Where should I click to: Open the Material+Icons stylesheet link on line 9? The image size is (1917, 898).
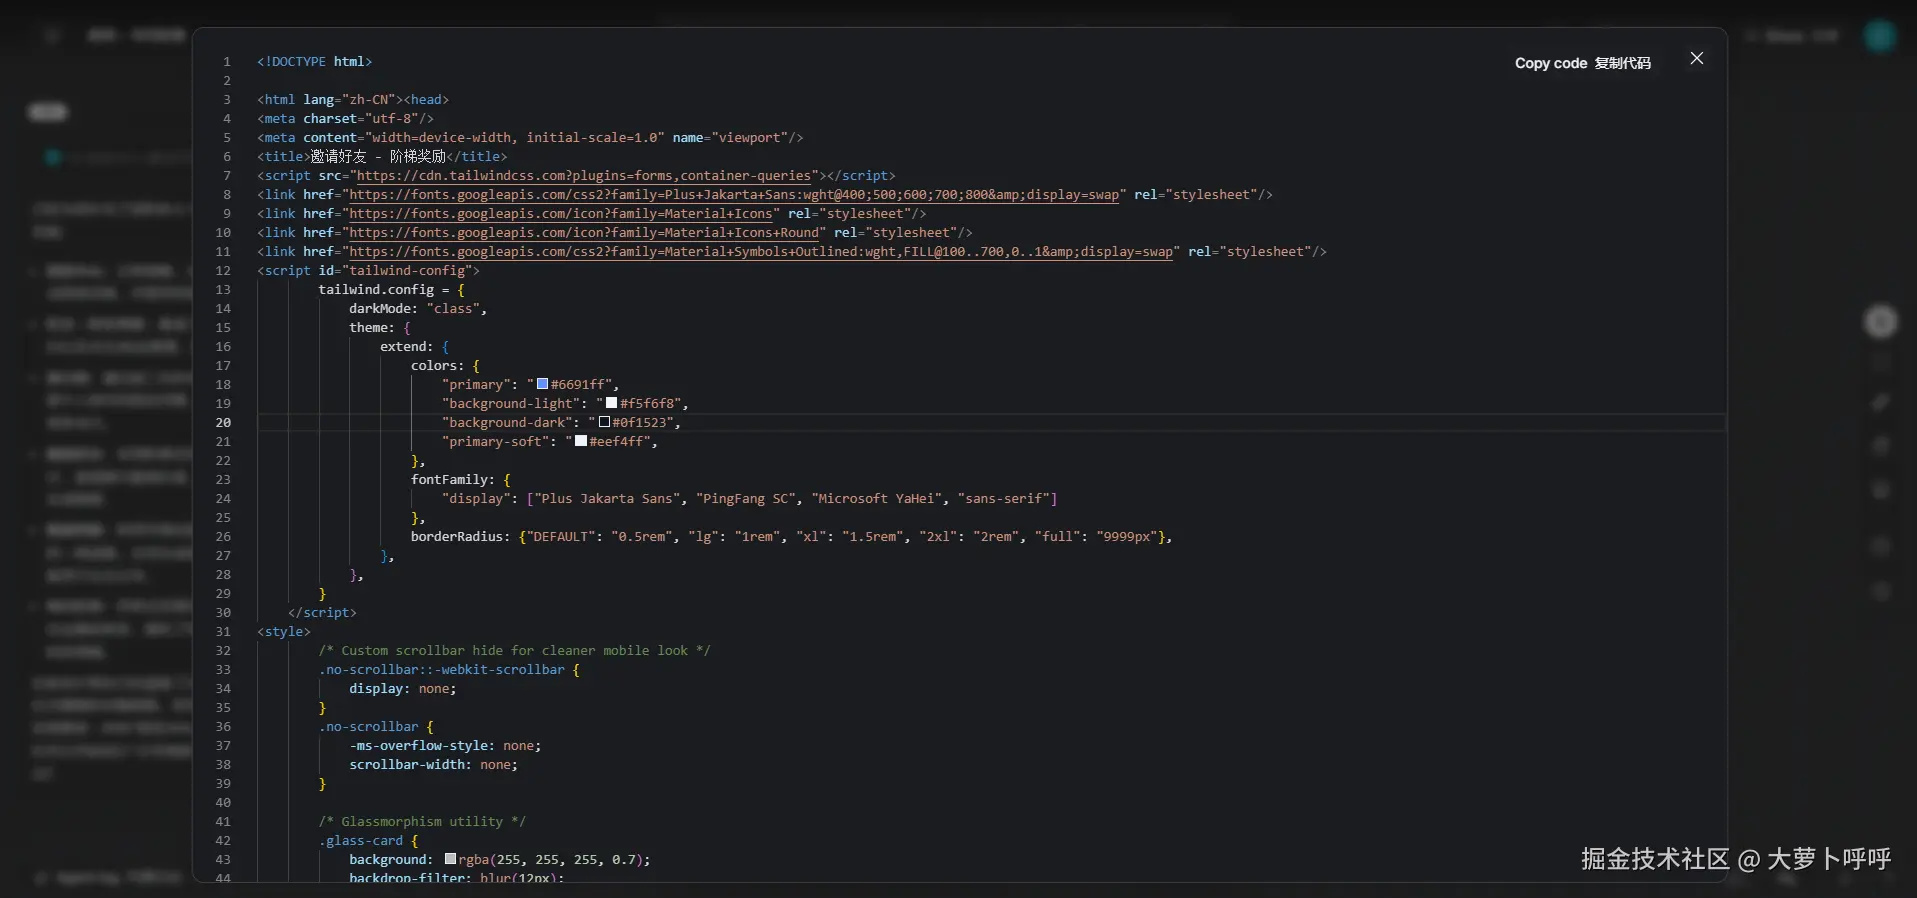tap(561, 214)
